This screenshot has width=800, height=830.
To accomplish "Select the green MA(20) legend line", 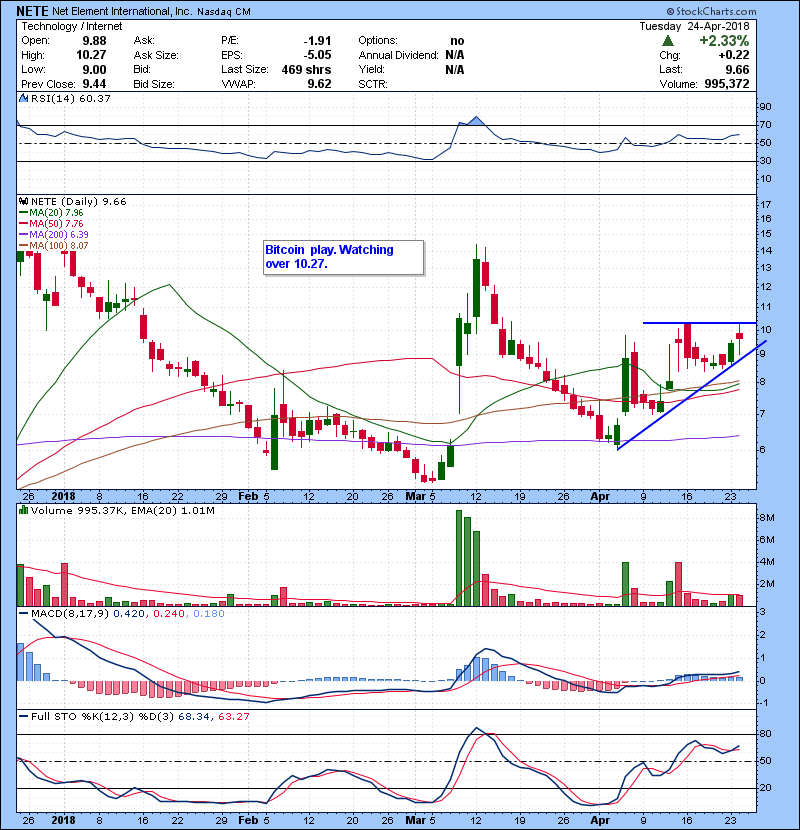I will [23, 213].
